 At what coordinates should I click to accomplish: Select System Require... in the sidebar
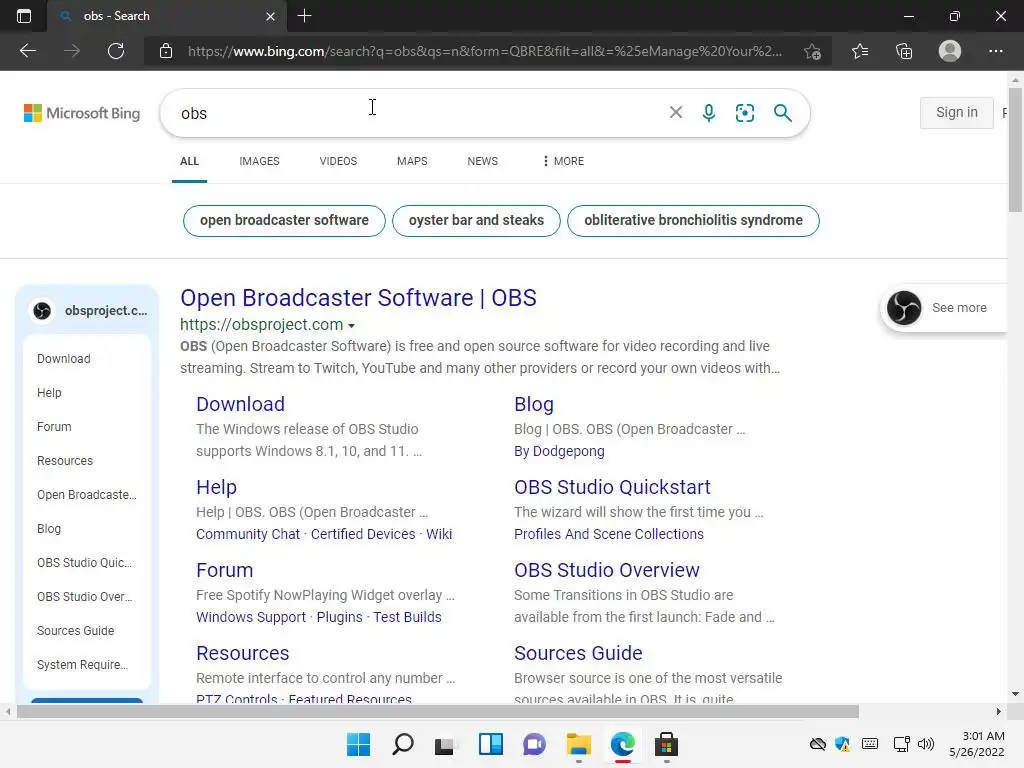click(82, 664)
